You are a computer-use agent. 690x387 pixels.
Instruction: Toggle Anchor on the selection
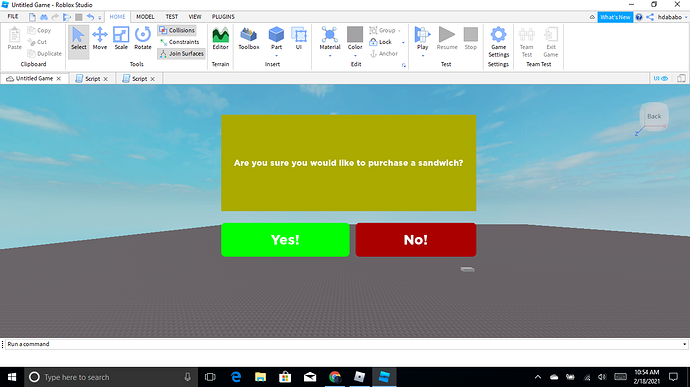(384, 53)
